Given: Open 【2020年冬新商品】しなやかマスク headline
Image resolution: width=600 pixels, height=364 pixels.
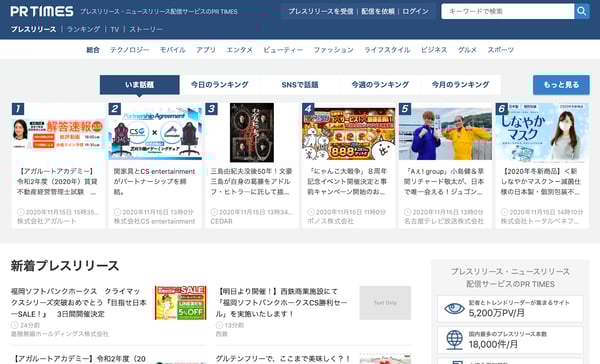Looking at the screenshot, I should [541, 181].
